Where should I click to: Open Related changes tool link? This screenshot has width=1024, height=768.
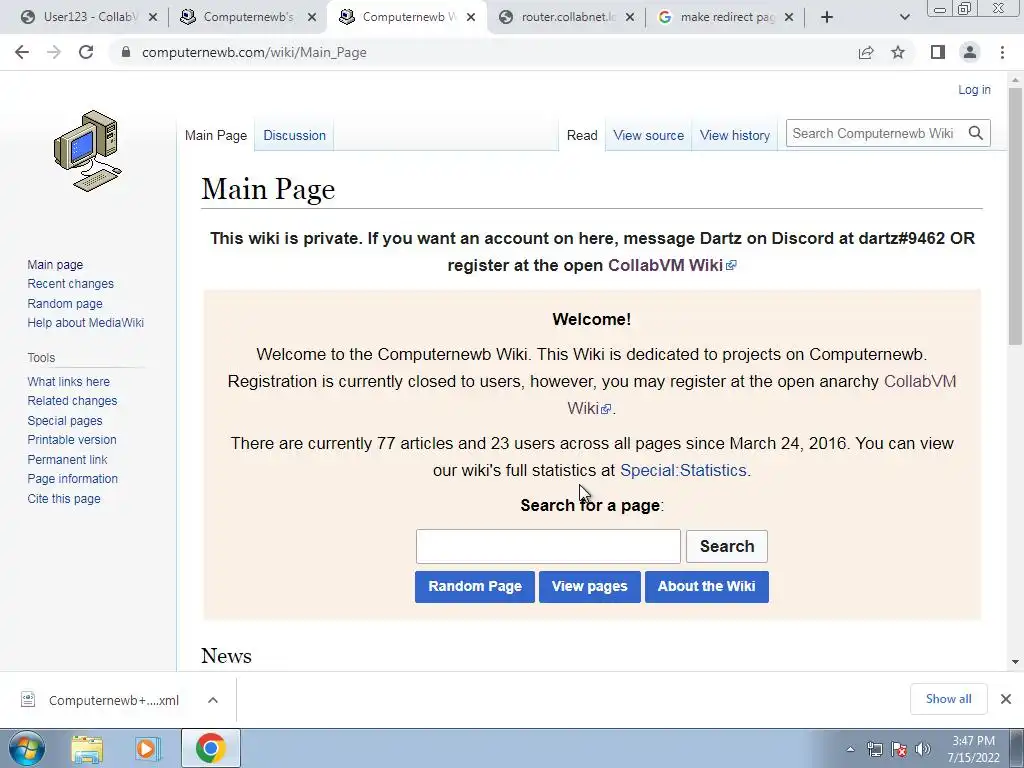click(x=72, y=400)
